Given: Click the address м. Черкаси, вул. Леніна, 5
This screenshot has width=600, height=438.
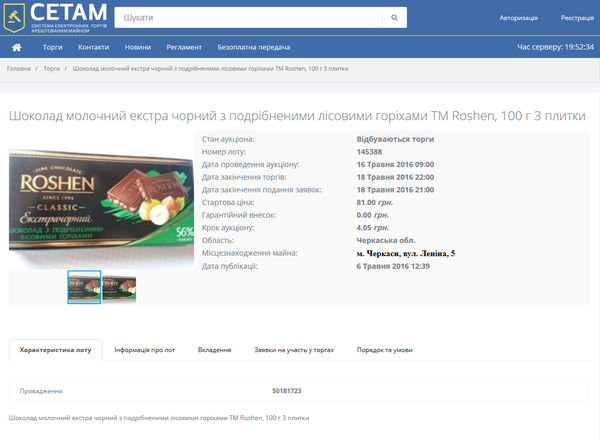Looking at the screenshot, I should point(406,253).
